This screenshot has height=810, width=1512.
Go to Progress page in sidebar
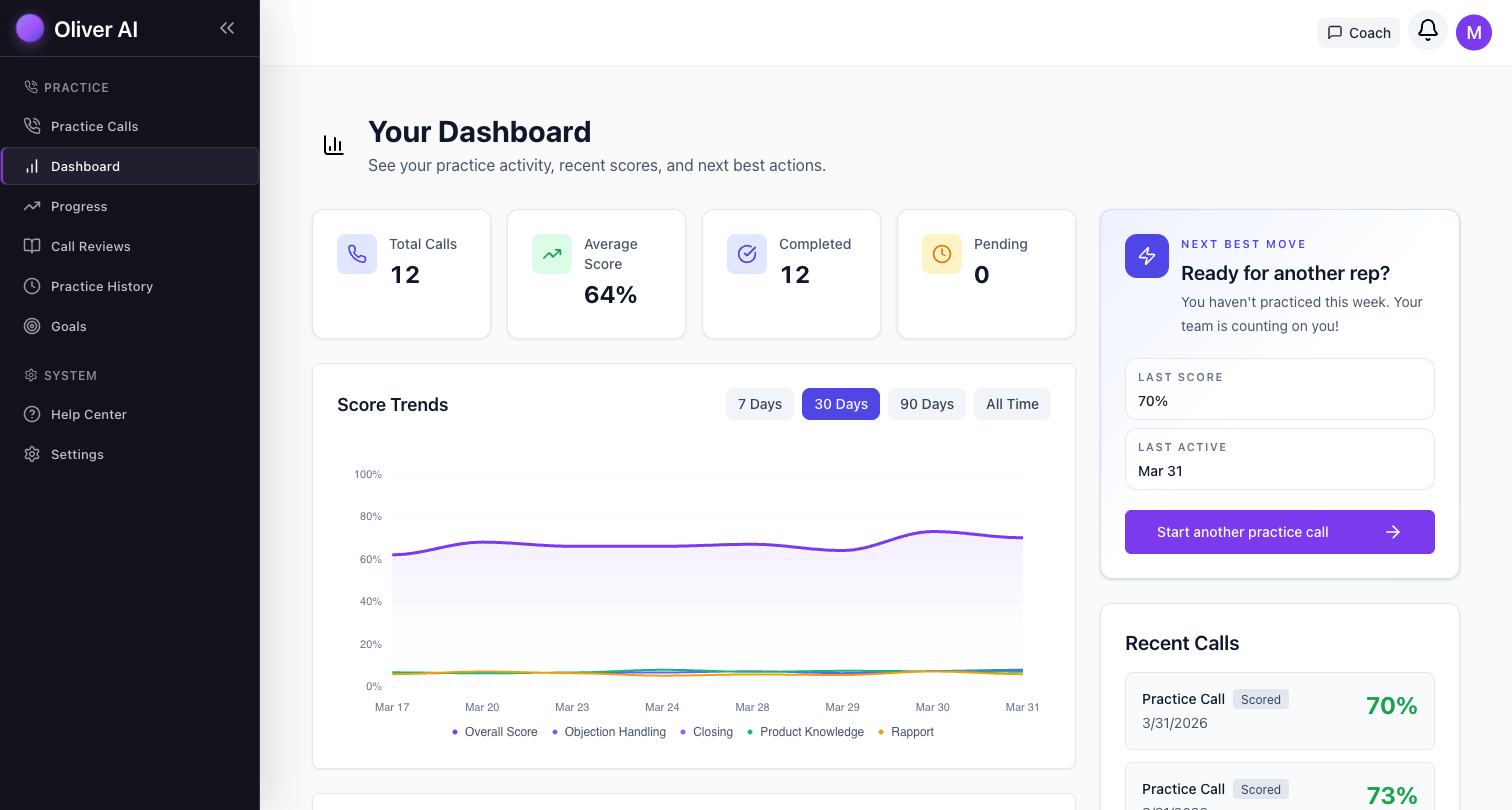(x=130, y=206)
